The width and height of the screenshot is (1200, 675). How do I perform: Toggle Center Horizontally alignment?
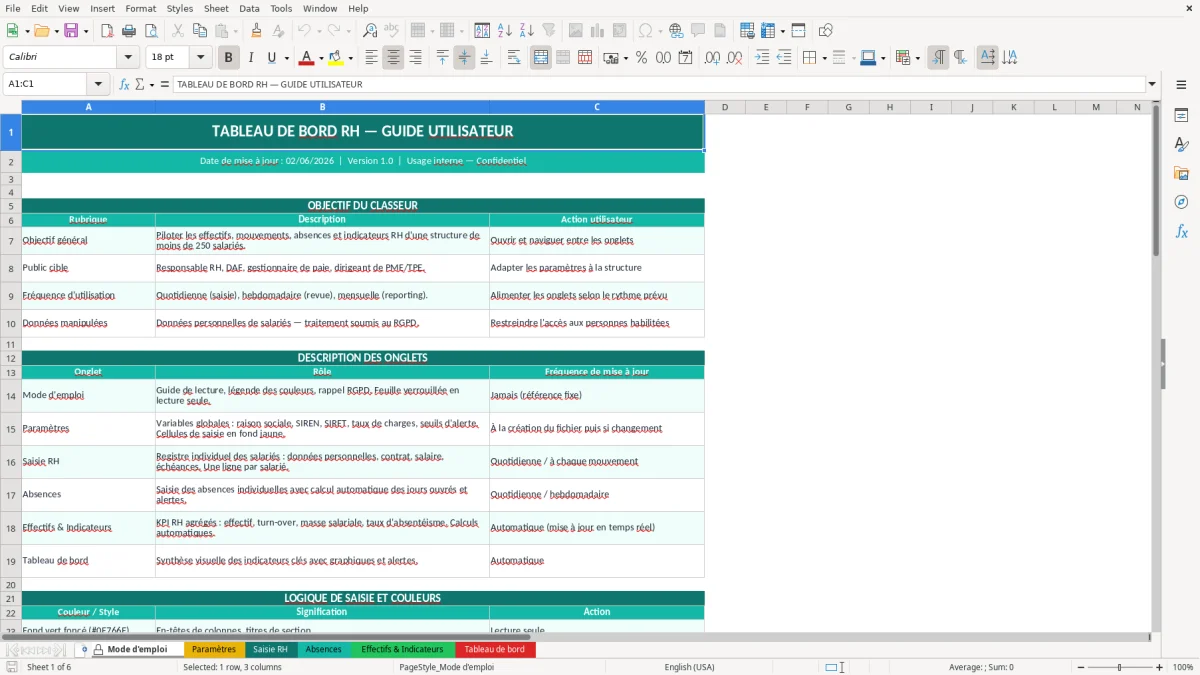(394, 58)
